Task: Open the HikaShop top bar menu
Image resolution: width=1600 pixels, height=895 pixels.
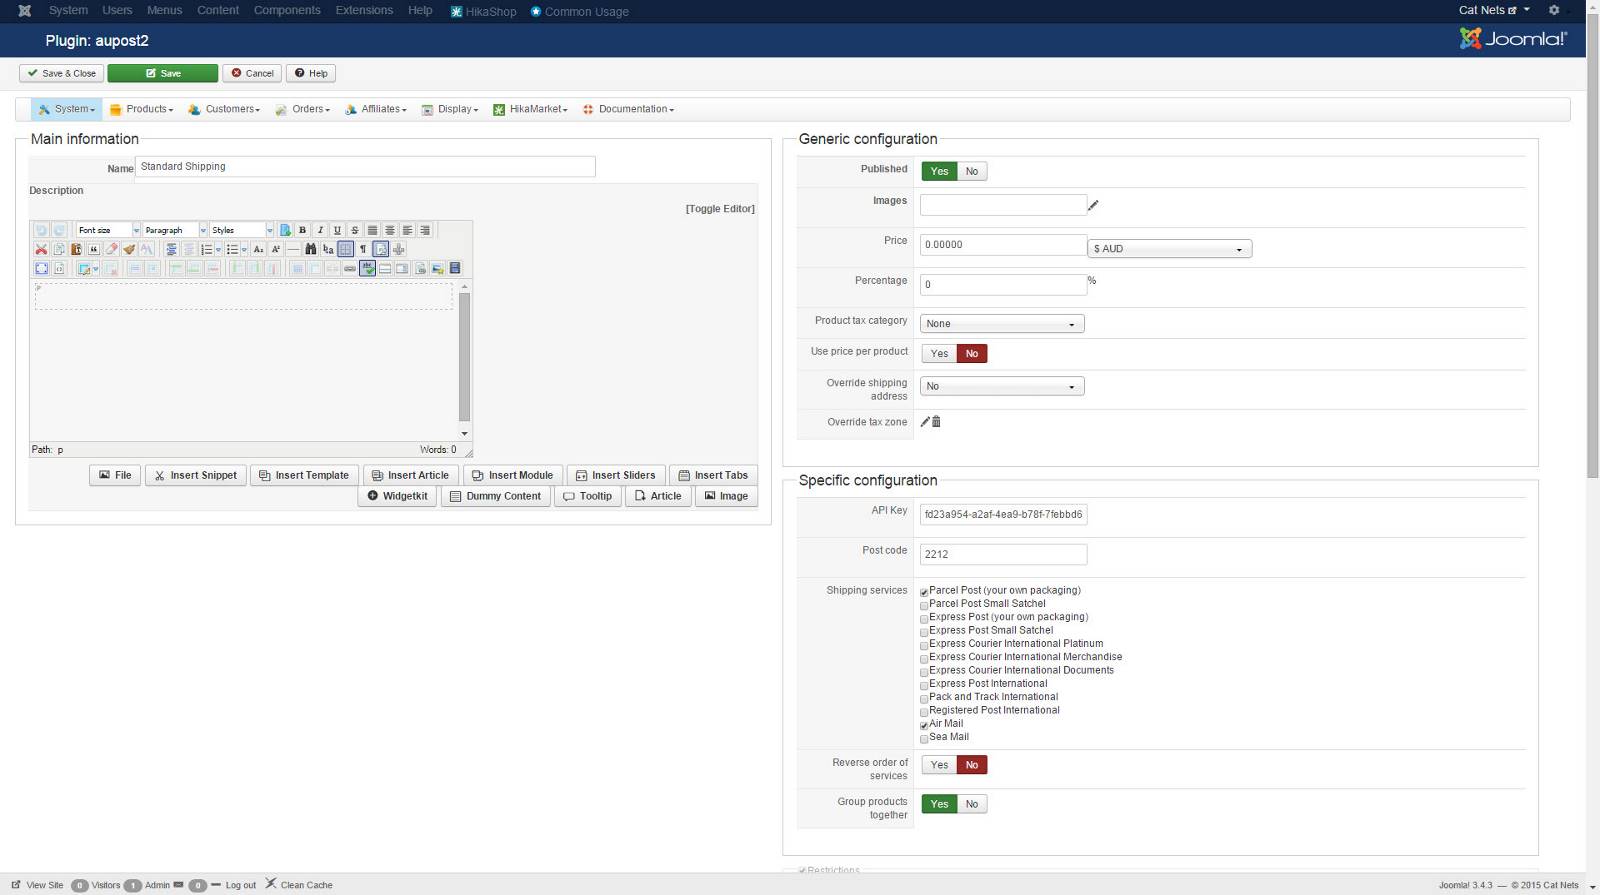Action: tap(484, 11)
